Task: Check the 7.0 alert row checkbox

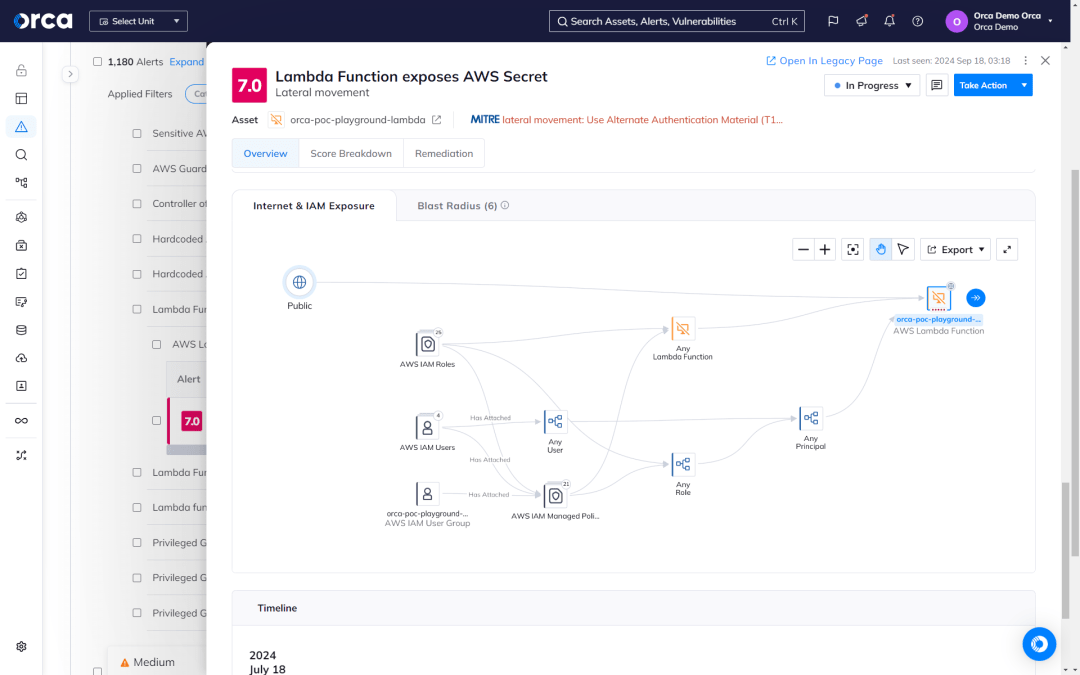Action: pos(156,421)
